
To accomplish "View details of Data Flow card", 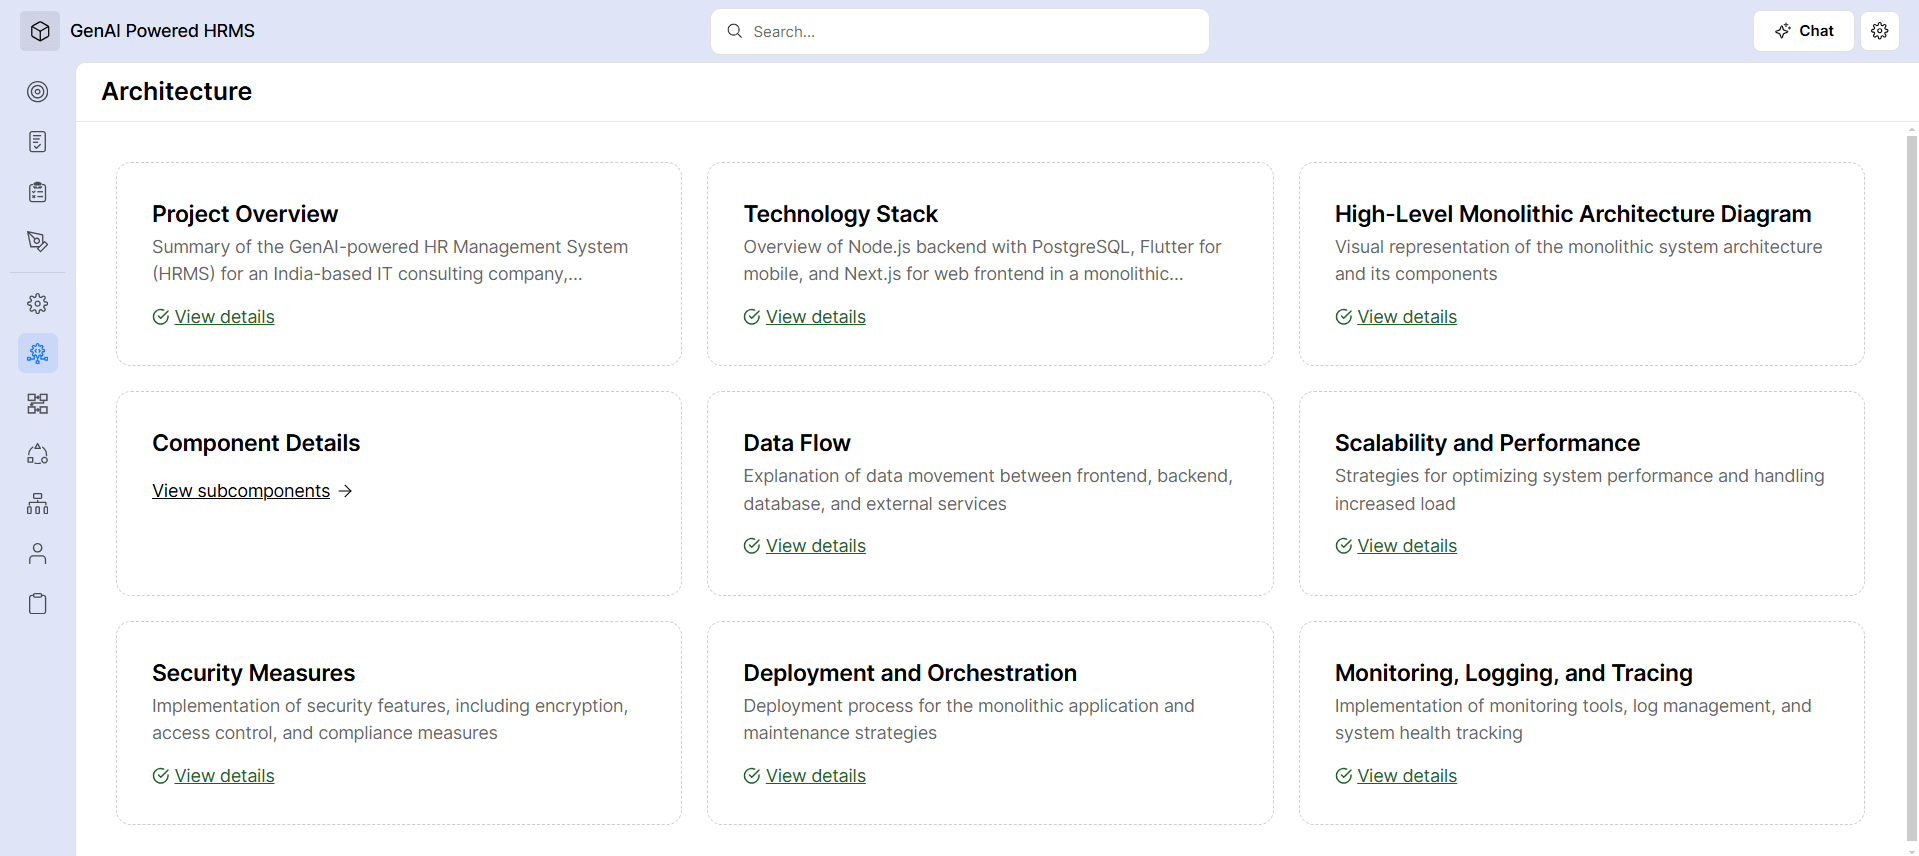I will pos(815,546).
